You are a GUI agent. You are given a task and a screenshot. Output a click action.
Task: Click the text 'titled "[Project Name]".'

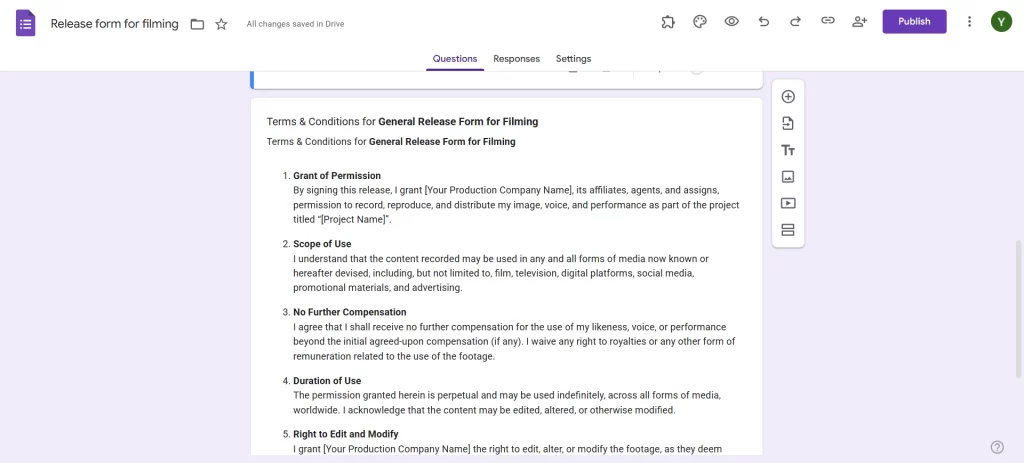(342, 219)
